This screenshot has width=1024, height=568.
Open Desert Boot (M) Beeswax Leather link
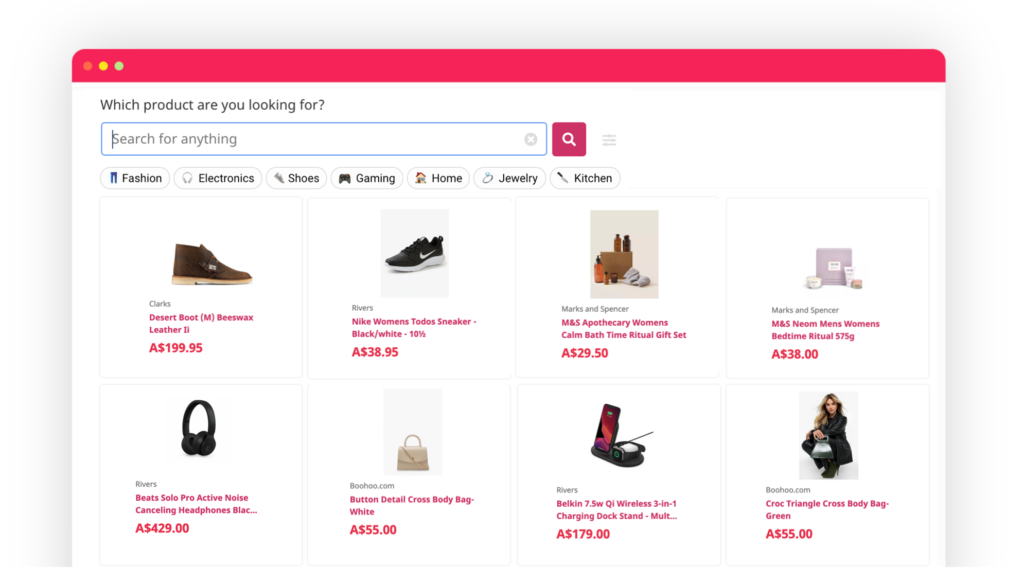tap(201, 324)
